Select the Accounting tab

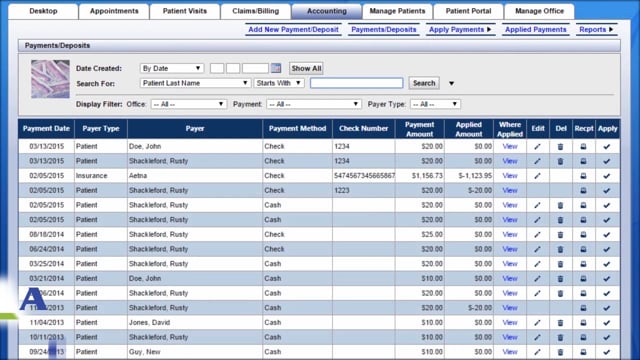[x=327, y=11]
